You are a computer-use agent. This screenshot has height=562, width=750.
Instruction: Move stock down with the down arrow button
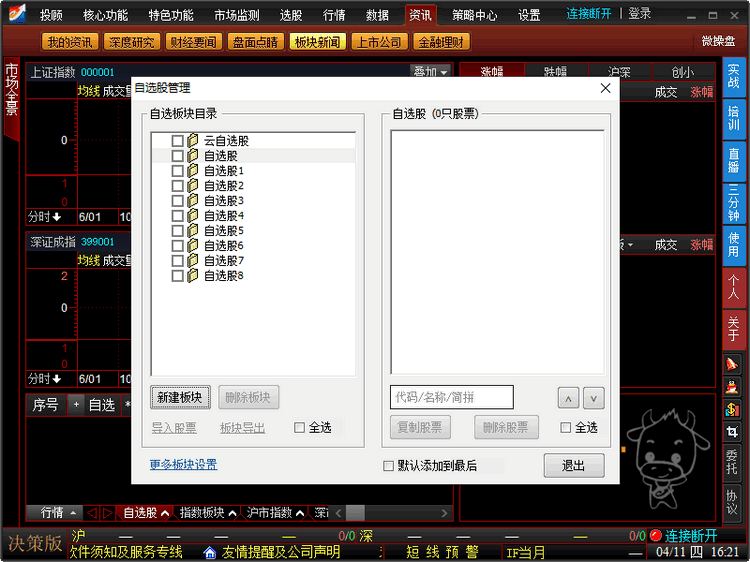point(594,398)
